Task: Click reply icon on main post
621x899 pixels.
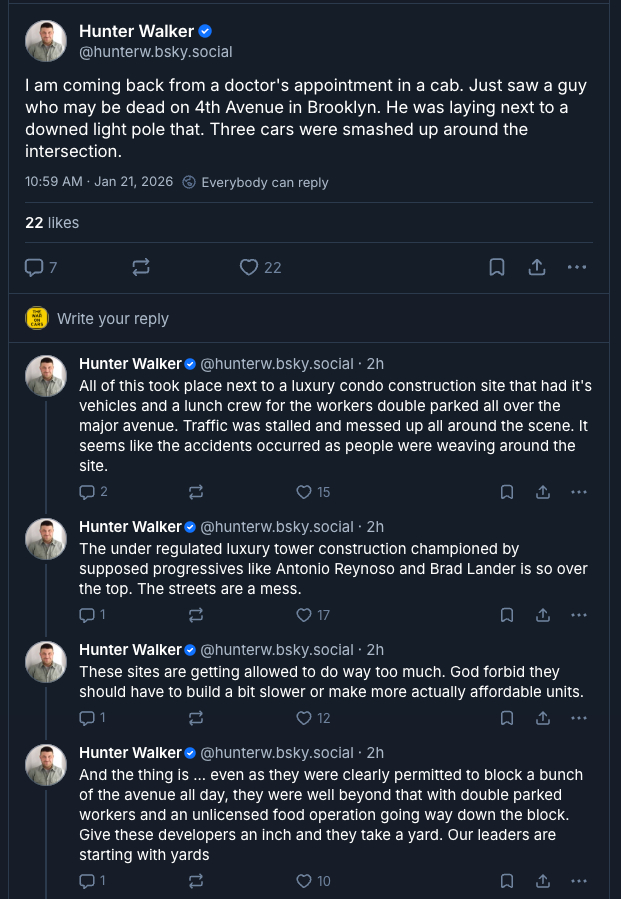Action: pyautogui.click(x=34, y=267)
